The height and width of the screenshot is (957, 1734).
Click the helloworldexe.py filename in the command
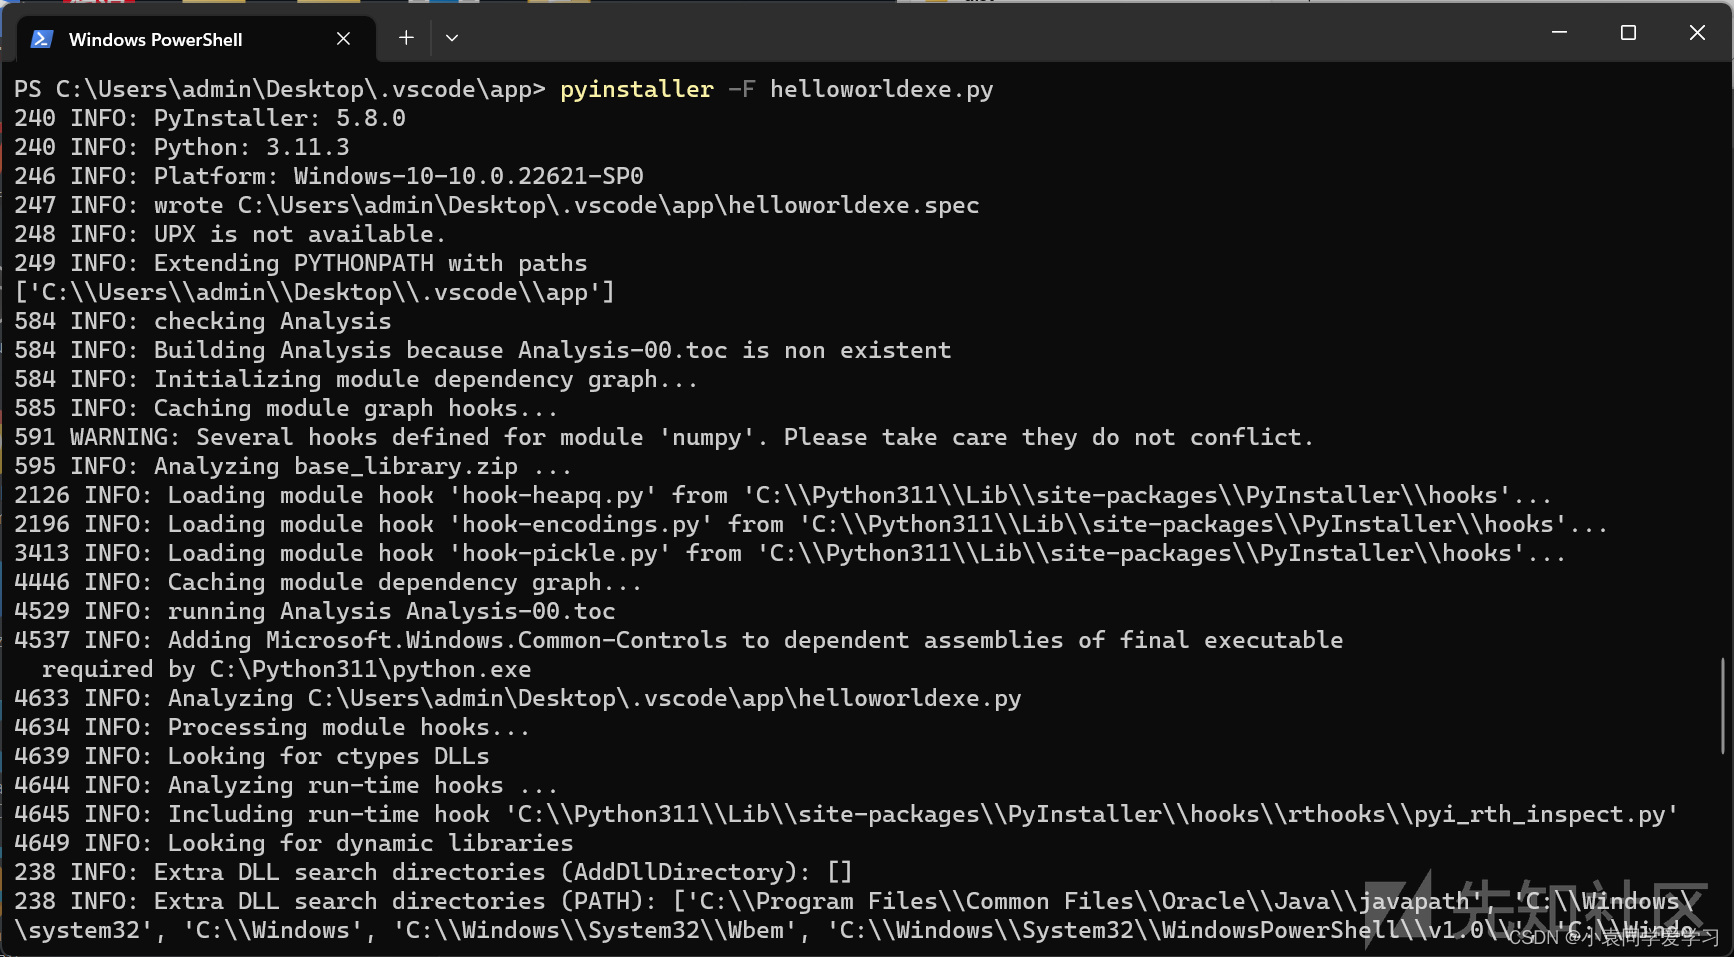880,89
